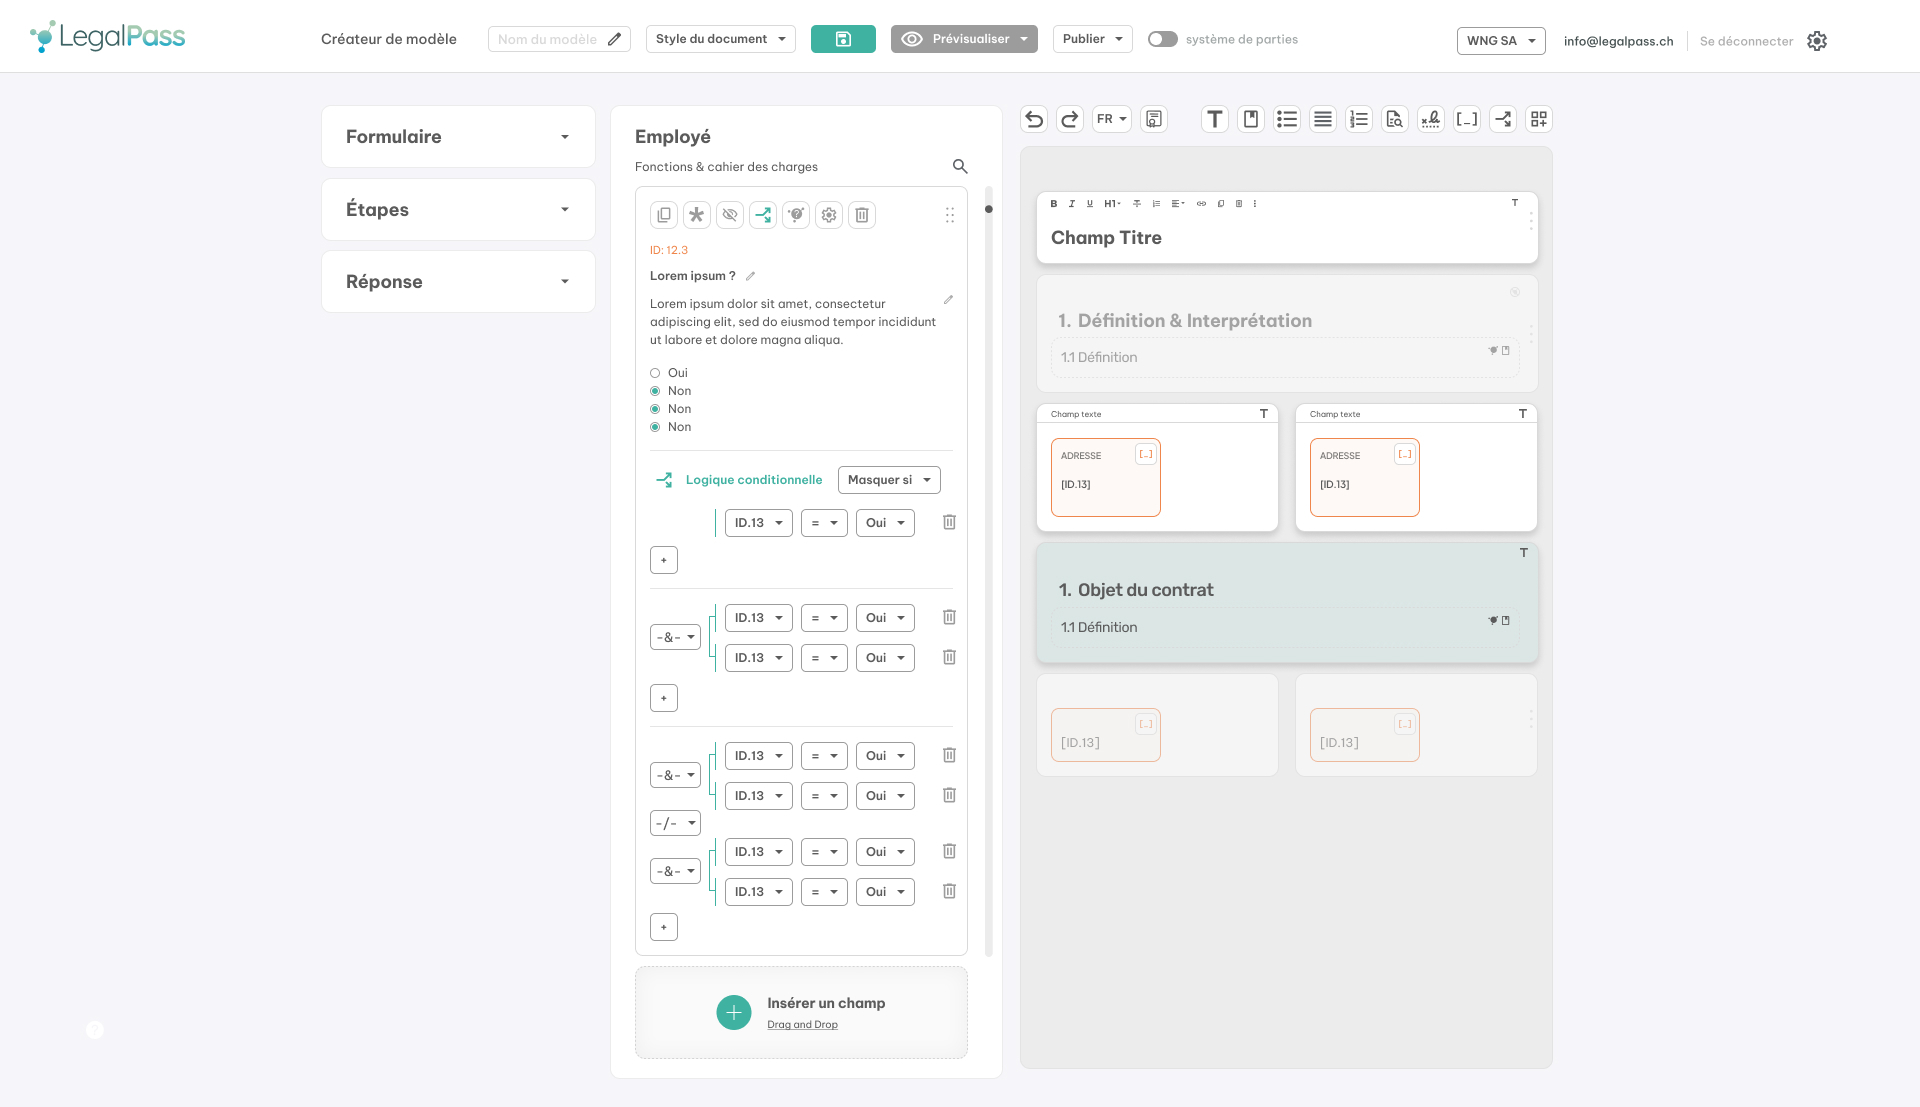Select the Oui radio option

pos(656,373)
